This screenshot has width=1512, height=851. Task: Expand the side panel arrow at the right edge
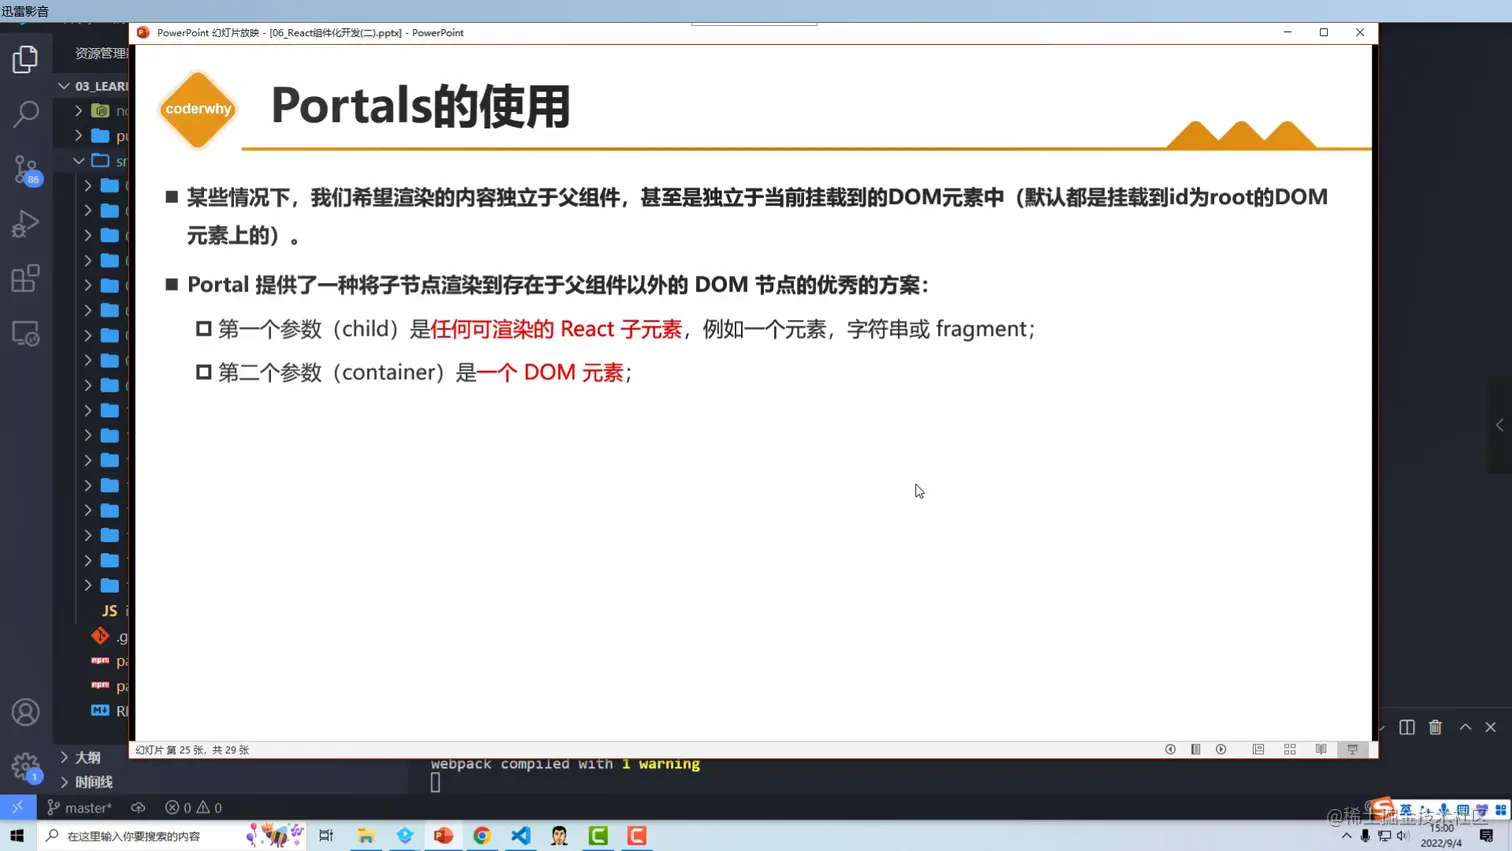[x=1500, y=425]
